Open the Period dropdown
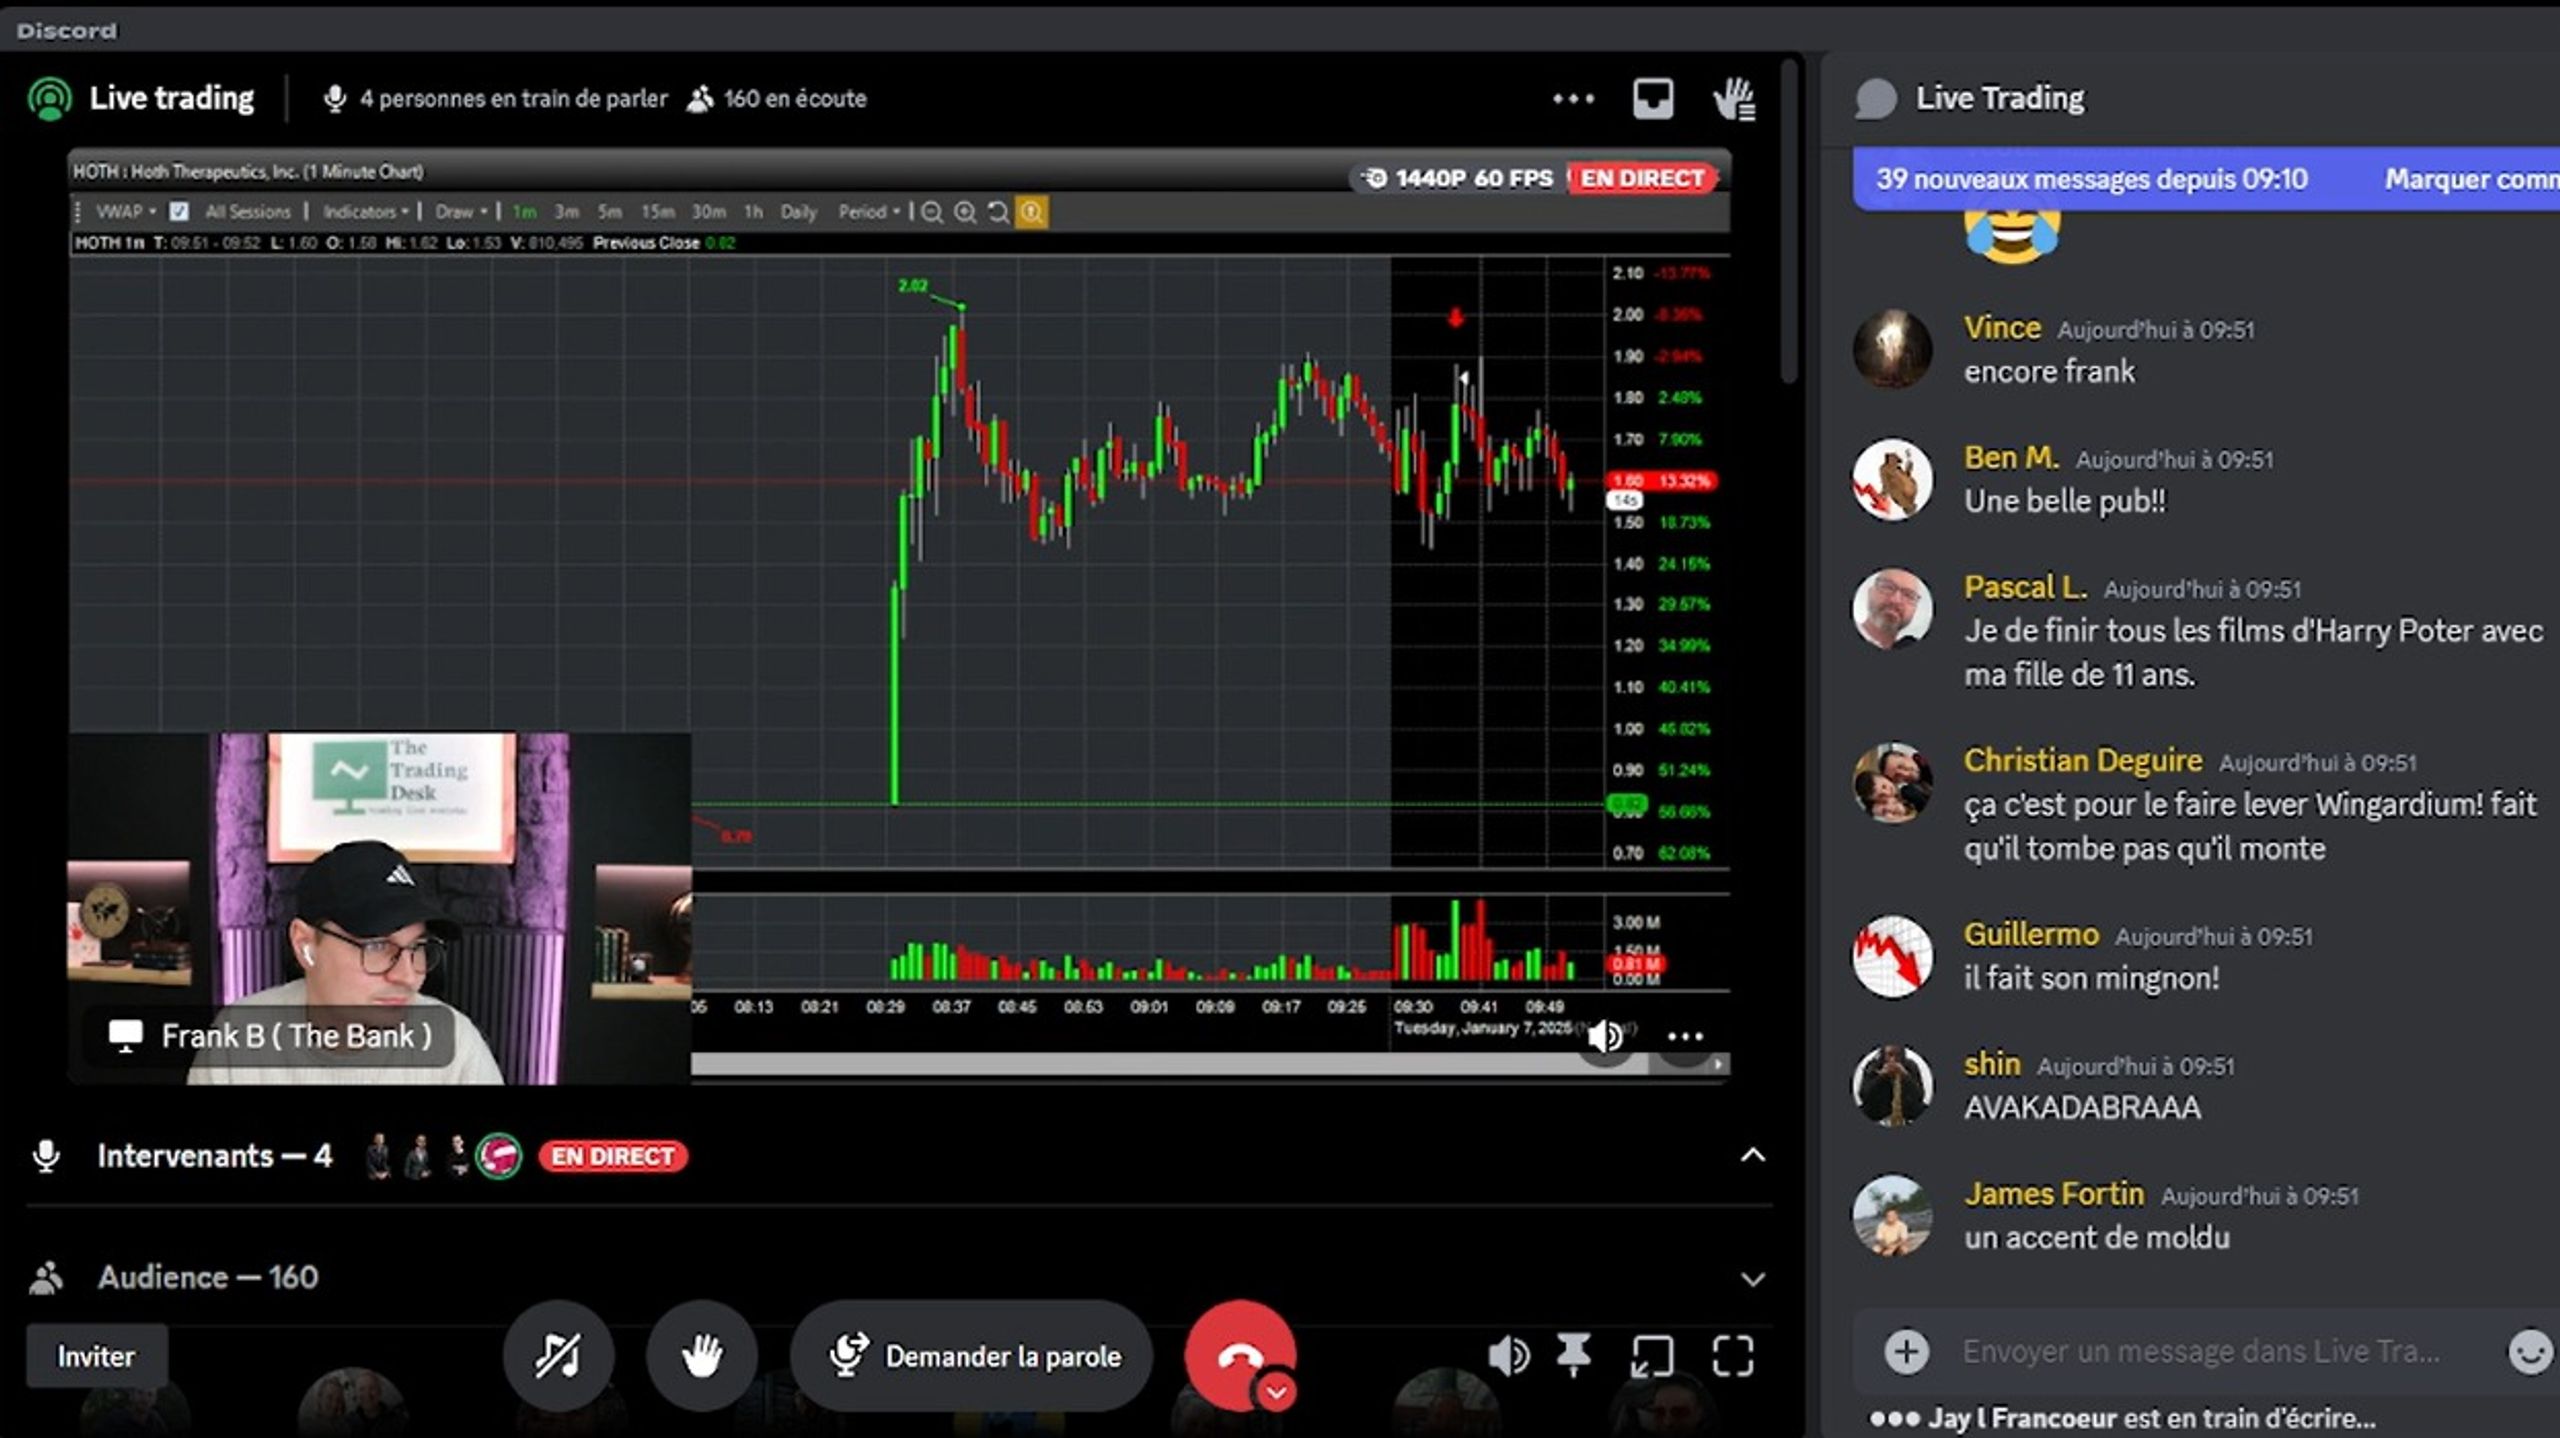This screenshot has height=1438, width=2560. click(869, 212)
